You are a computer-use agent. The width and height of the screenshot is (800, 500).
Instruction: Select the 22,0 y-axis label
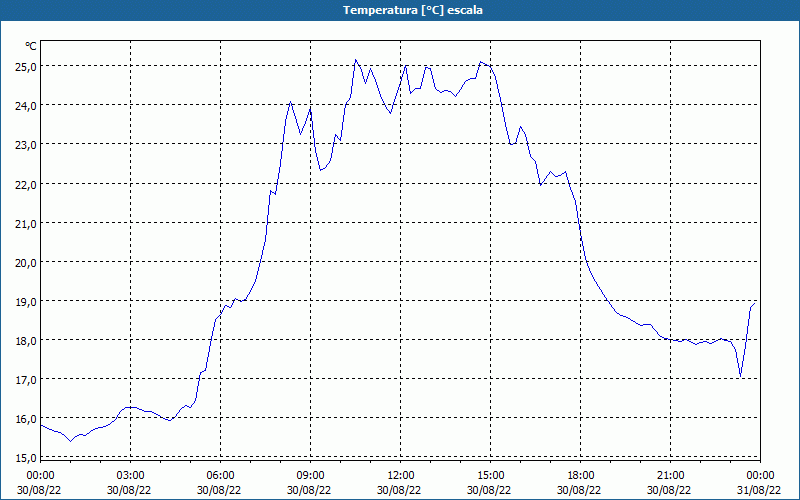(x=26, y=185)
